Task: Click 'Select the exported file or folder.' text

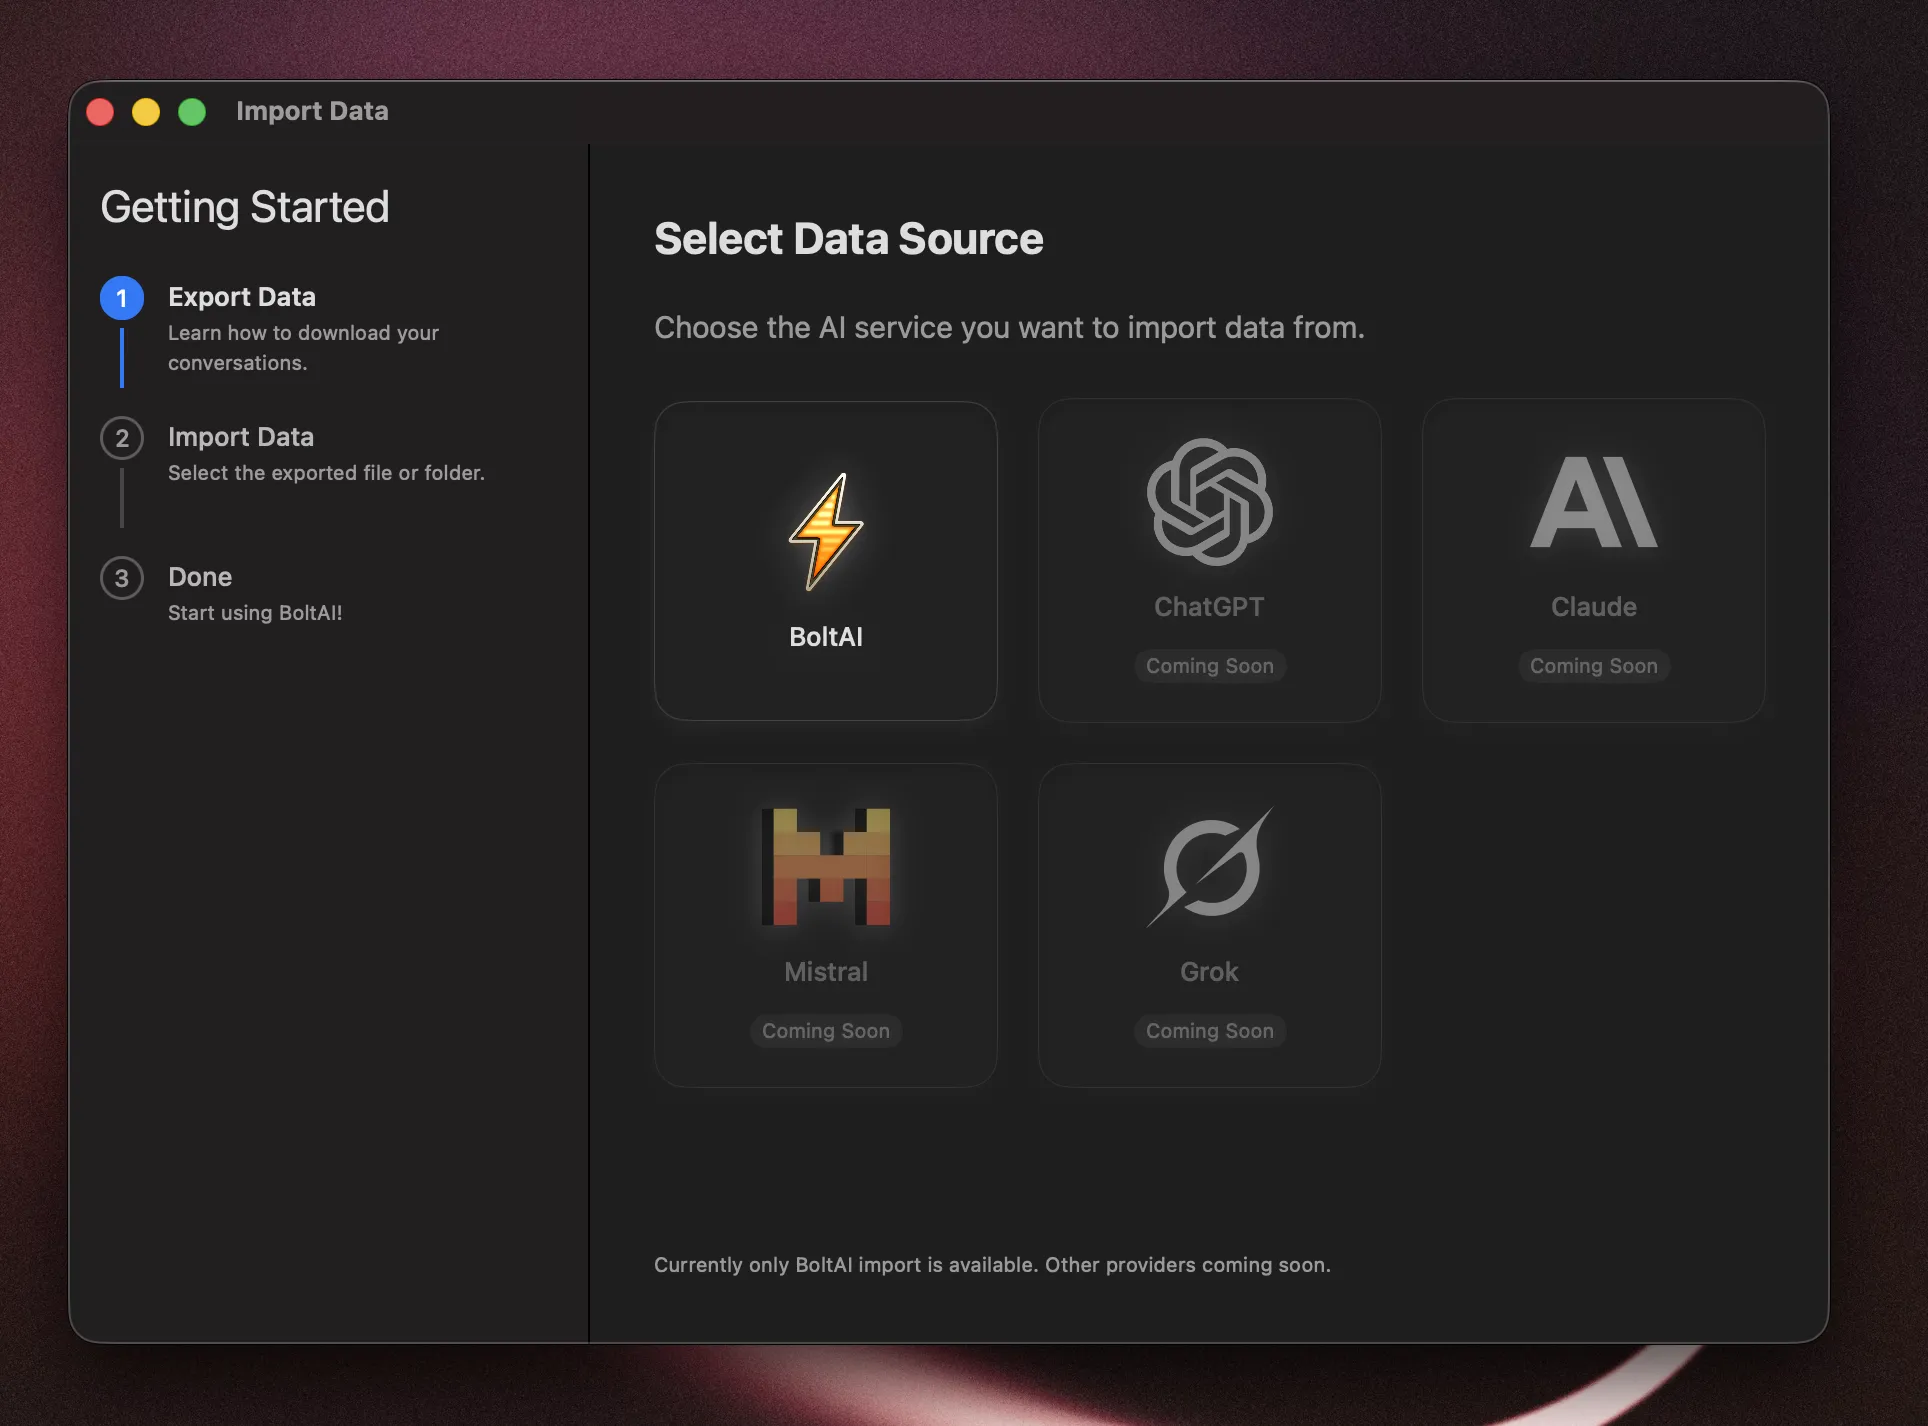Action: click(326, 473)
